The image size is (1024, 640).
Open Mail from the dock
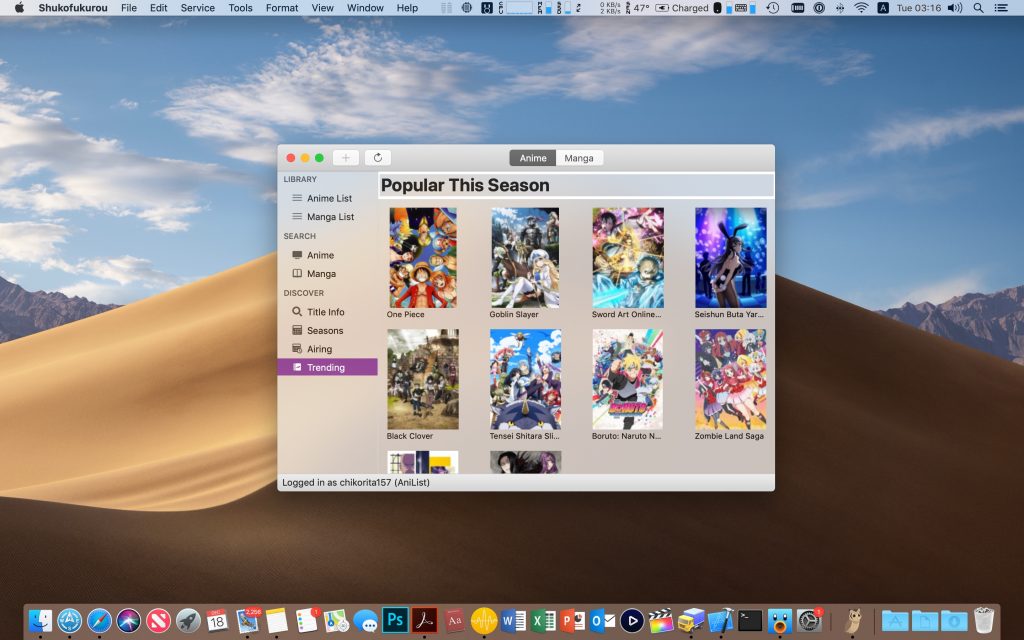click(x=248, y=620)
